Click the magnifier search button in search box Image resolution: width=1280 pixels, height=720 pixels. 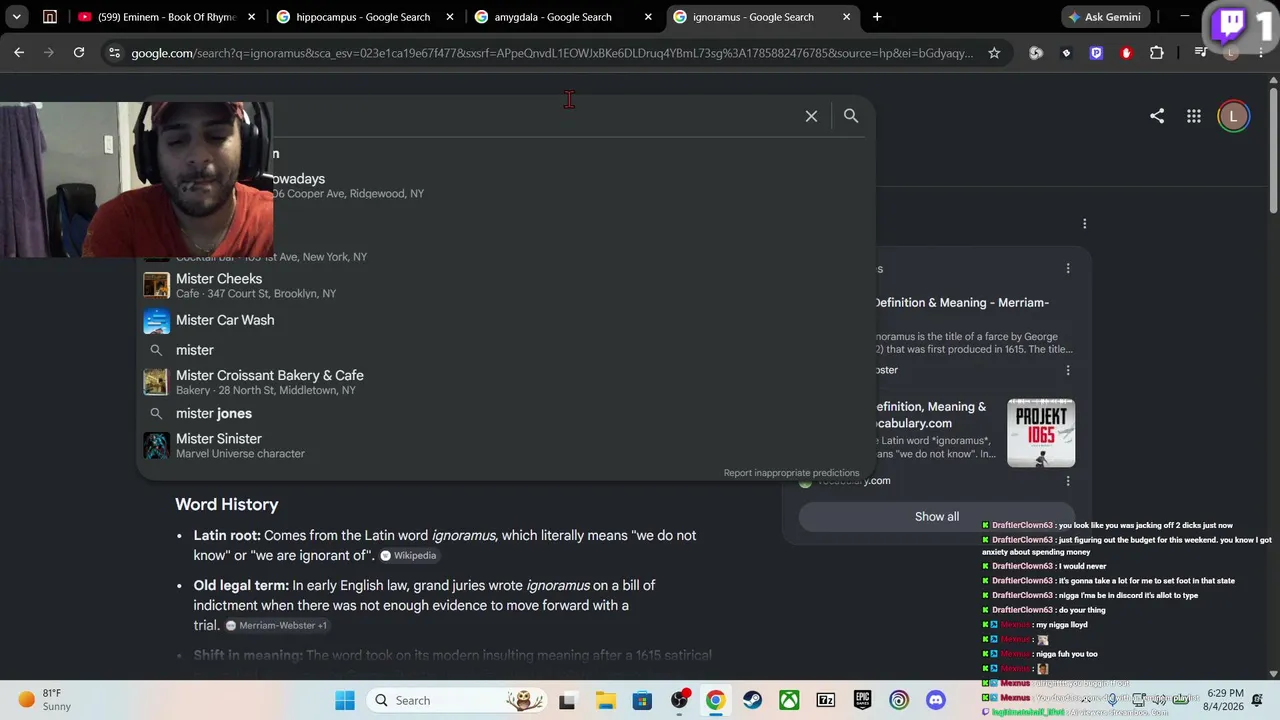[x=851, y=116]
